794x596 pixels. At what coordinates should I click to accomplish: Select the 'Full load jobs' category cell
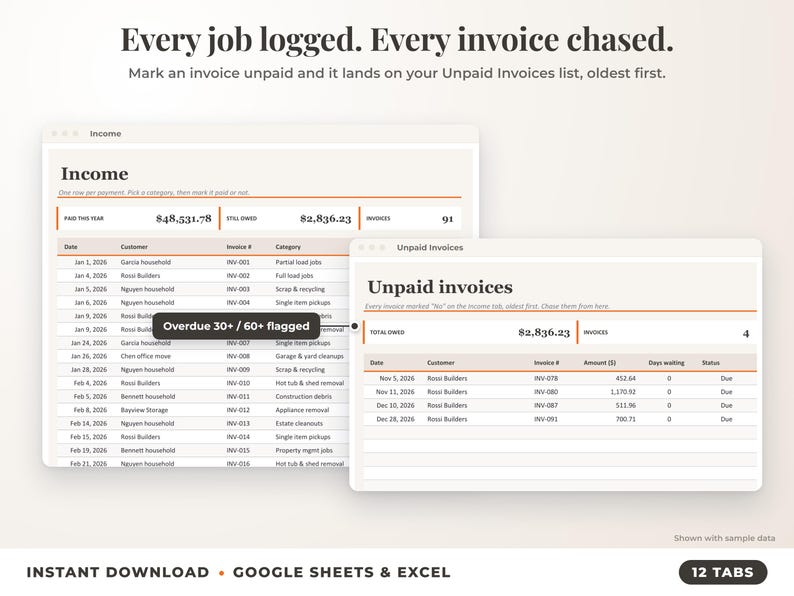tap(294, 276)
